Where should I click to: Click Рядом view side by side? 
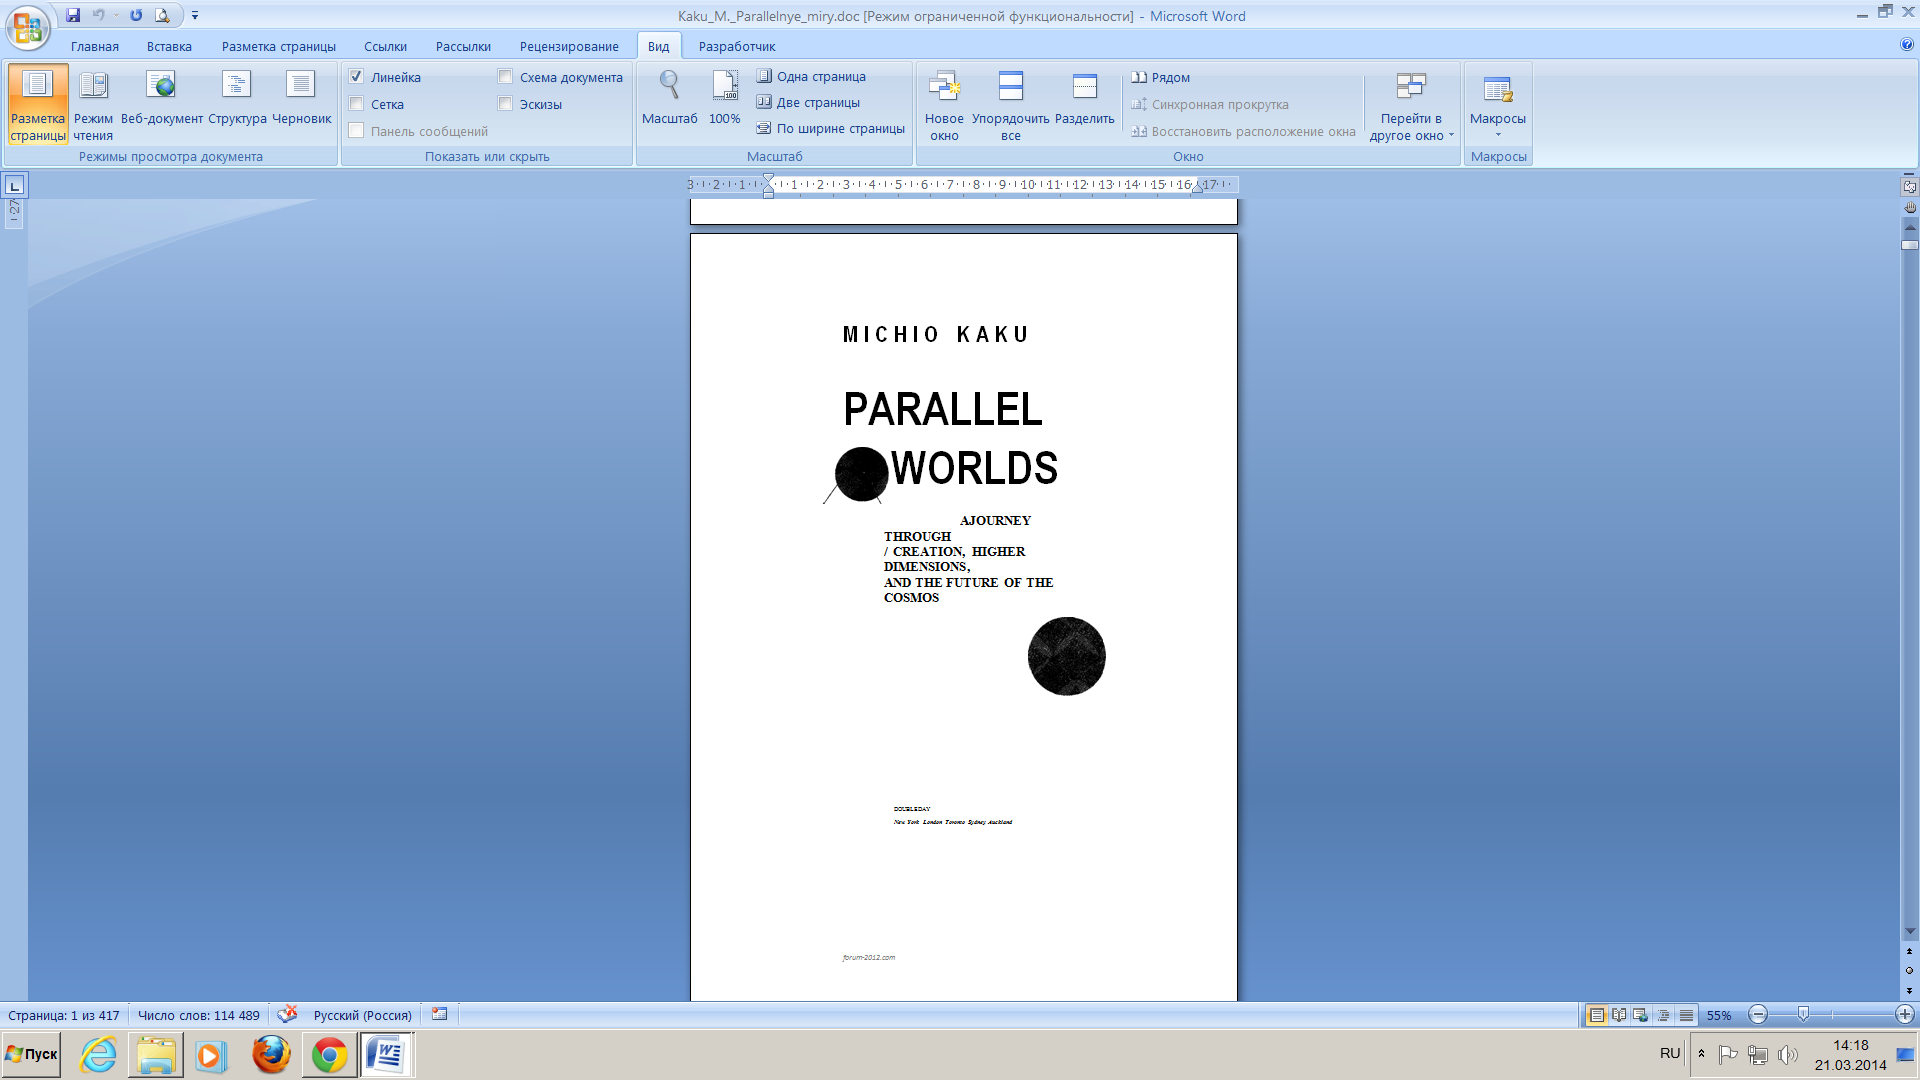coord(1160,77)
